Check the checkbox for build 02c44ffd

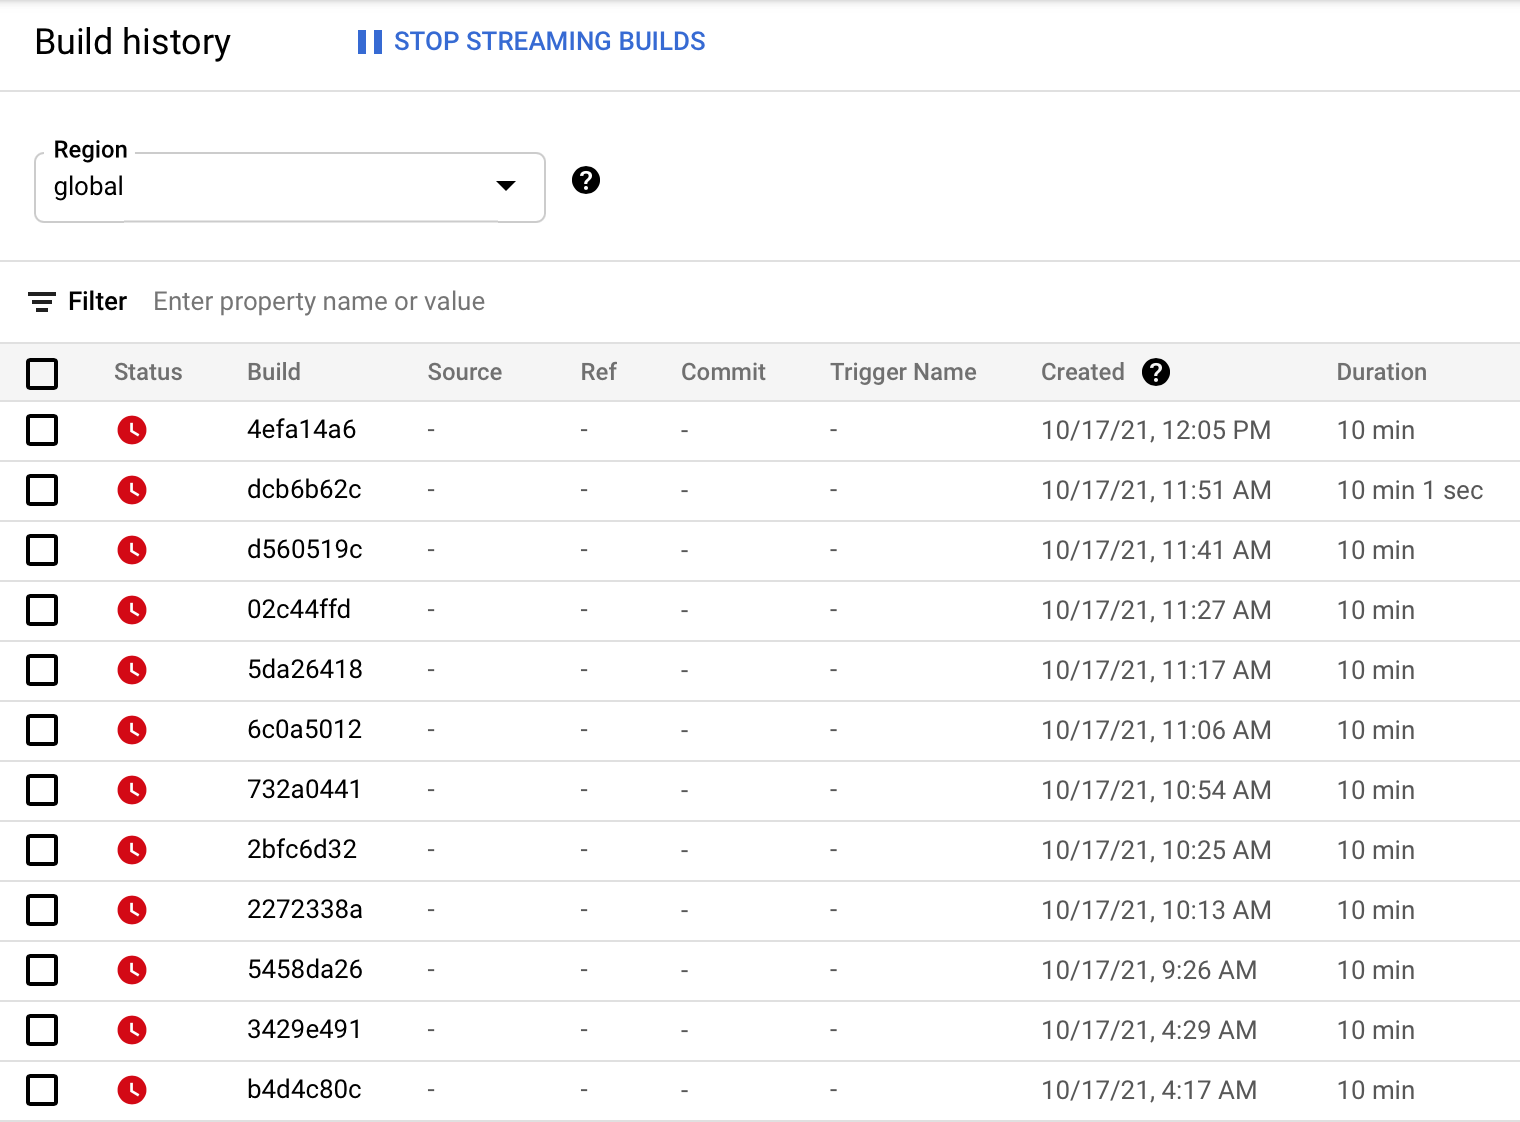[42, 610]
